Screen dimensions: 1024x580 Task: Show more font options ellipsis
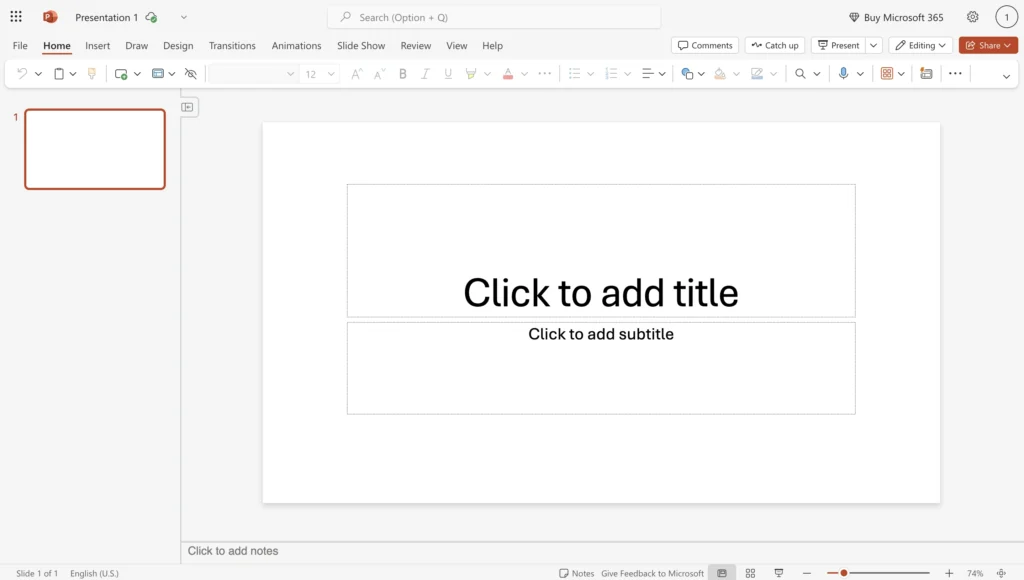point(545,74)
